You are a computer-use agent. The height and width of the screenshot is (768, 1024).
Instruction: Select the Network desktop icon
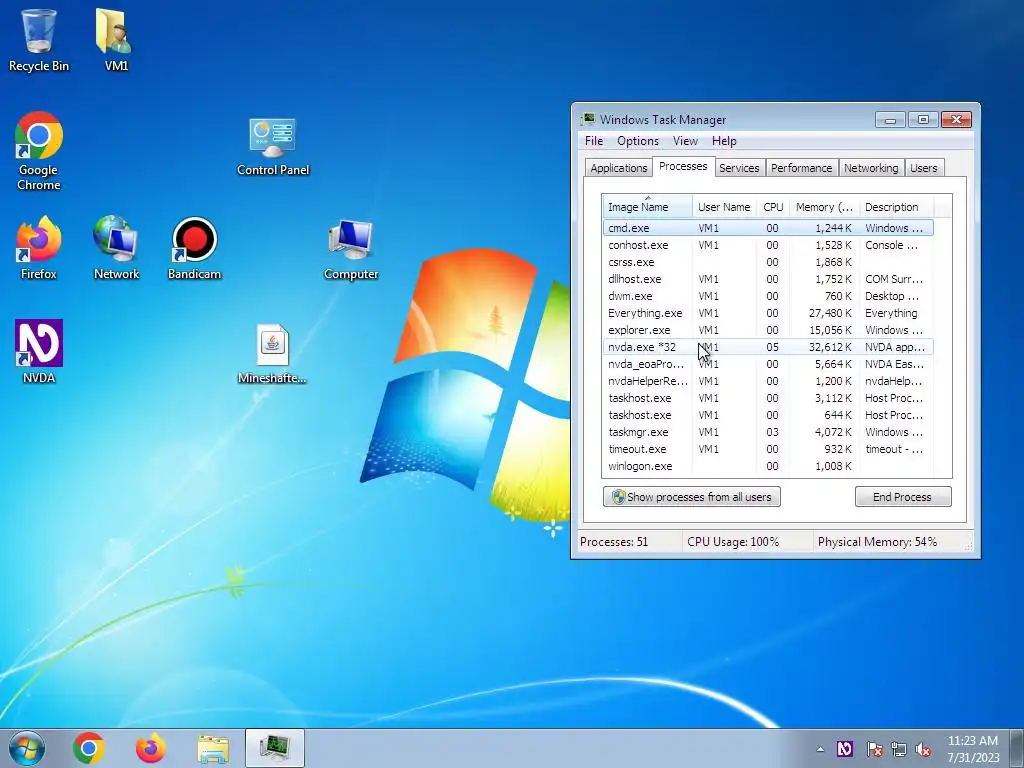pos(116,248)
